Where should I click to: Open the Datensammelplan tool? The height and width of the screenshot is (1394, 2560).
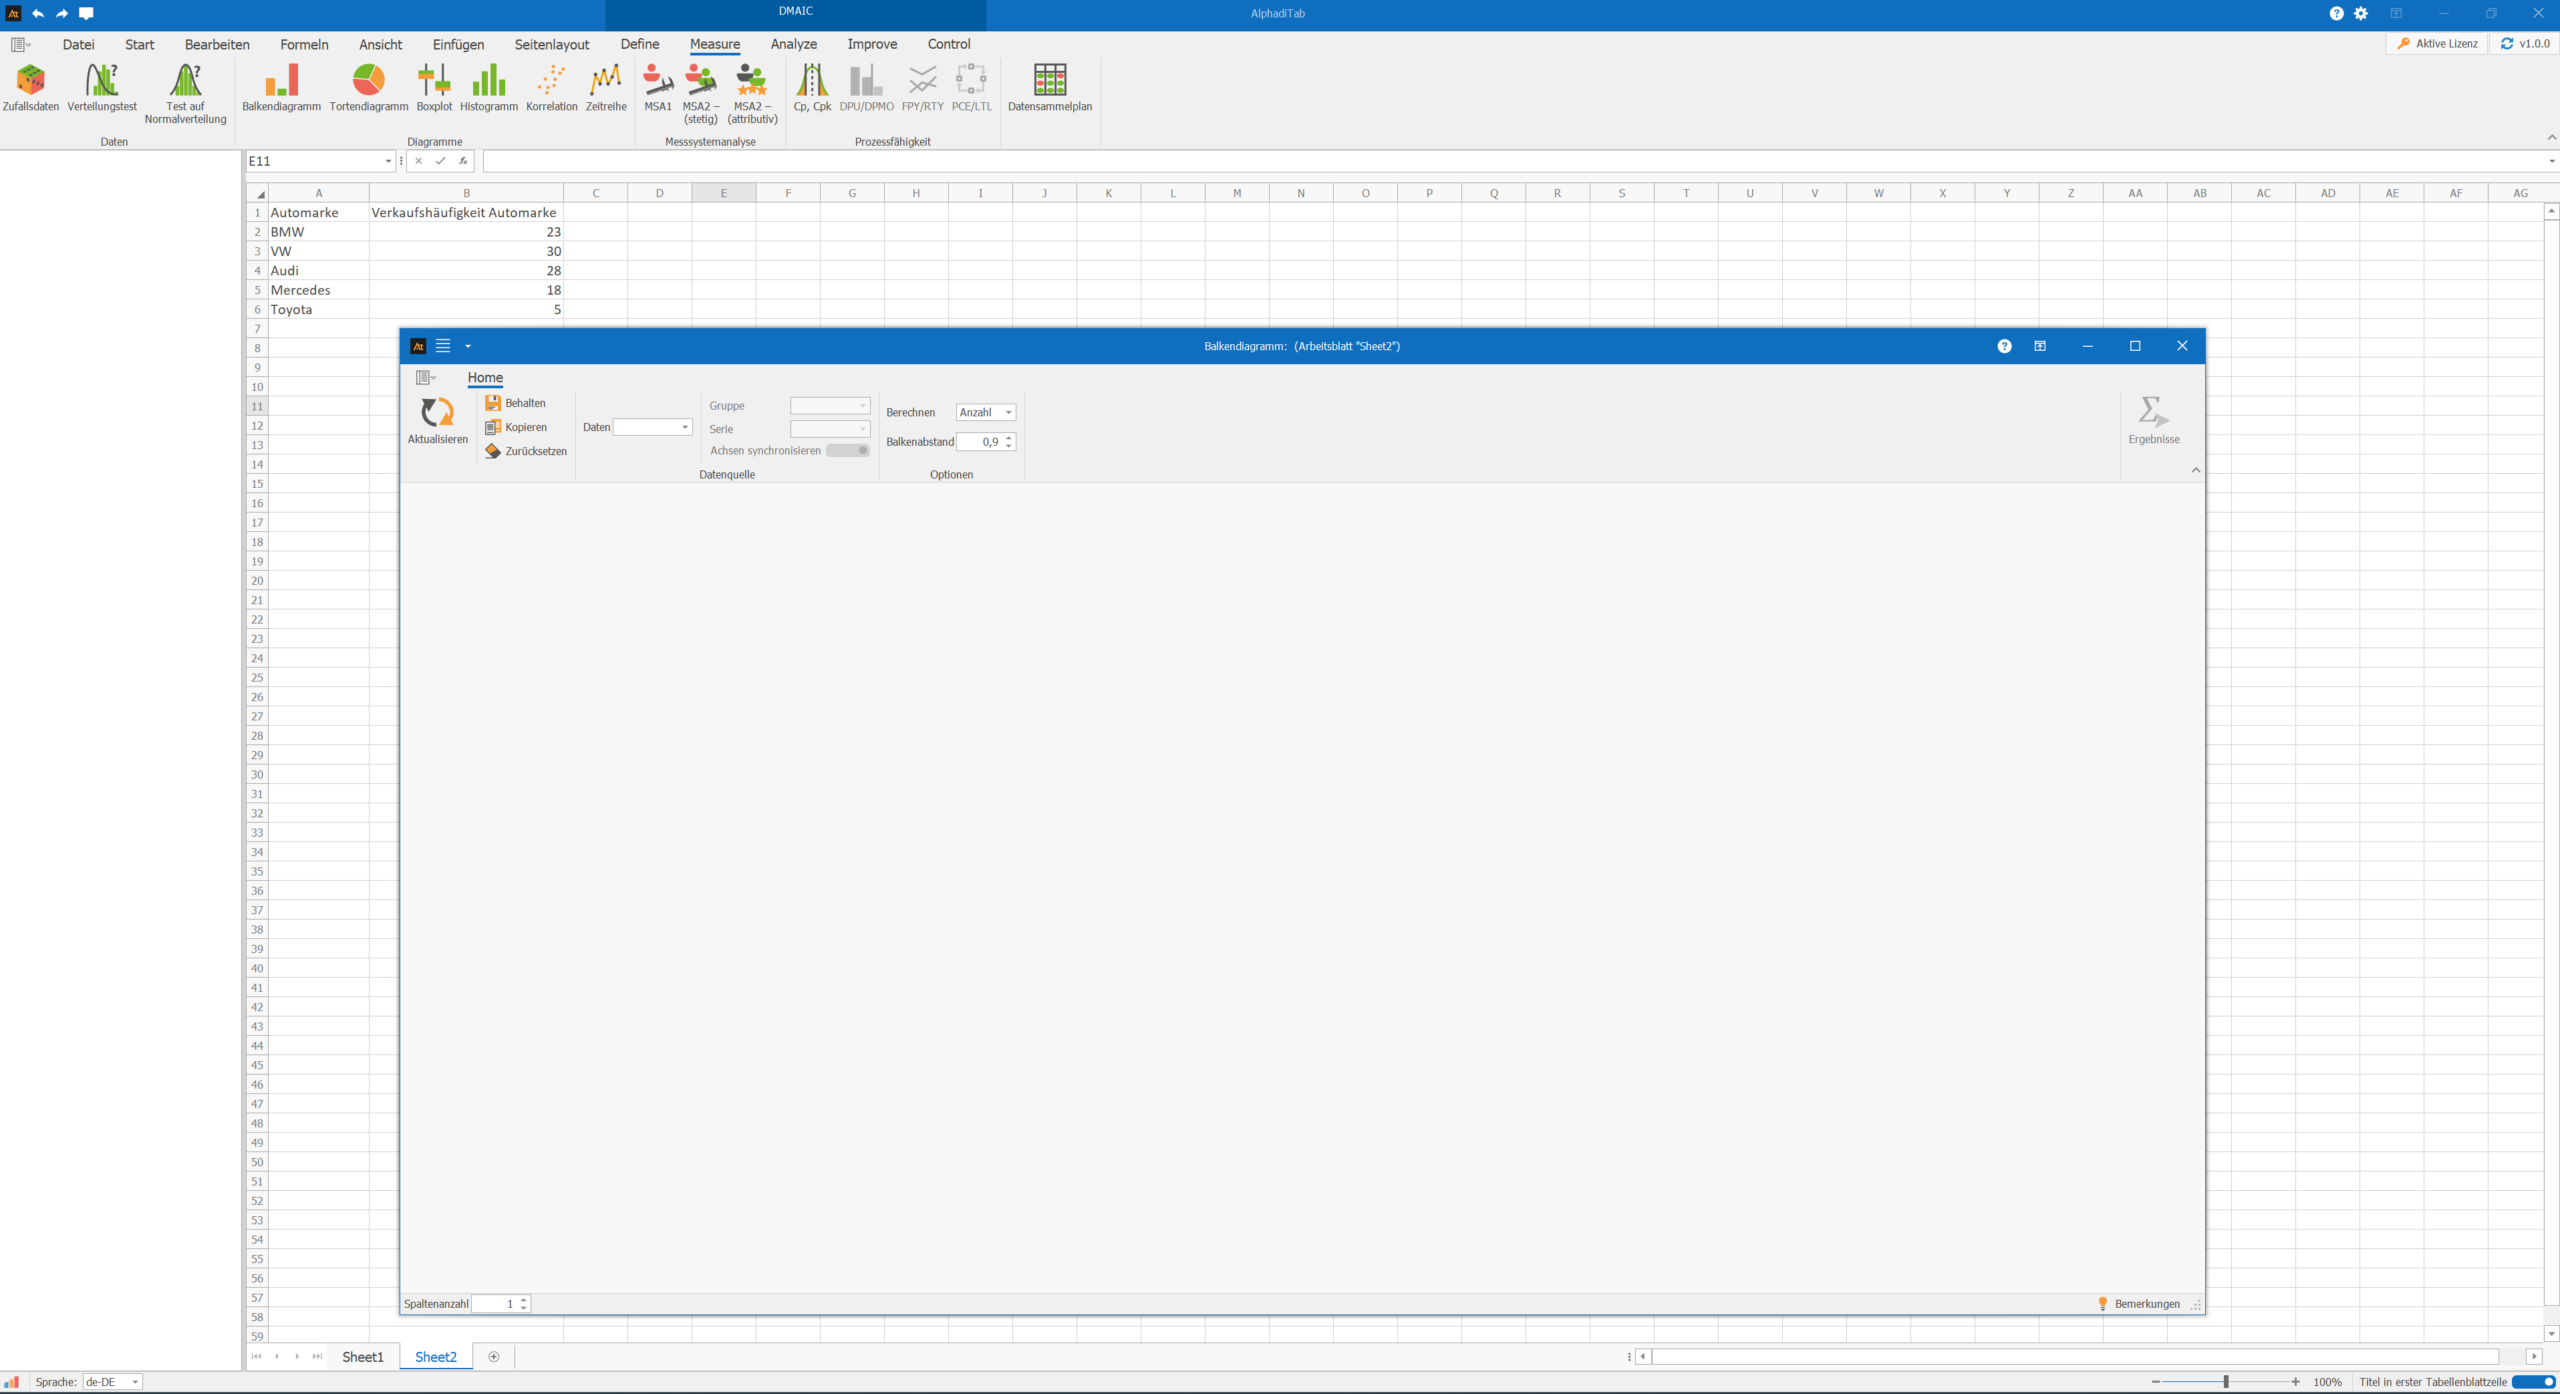[1049, 86]
